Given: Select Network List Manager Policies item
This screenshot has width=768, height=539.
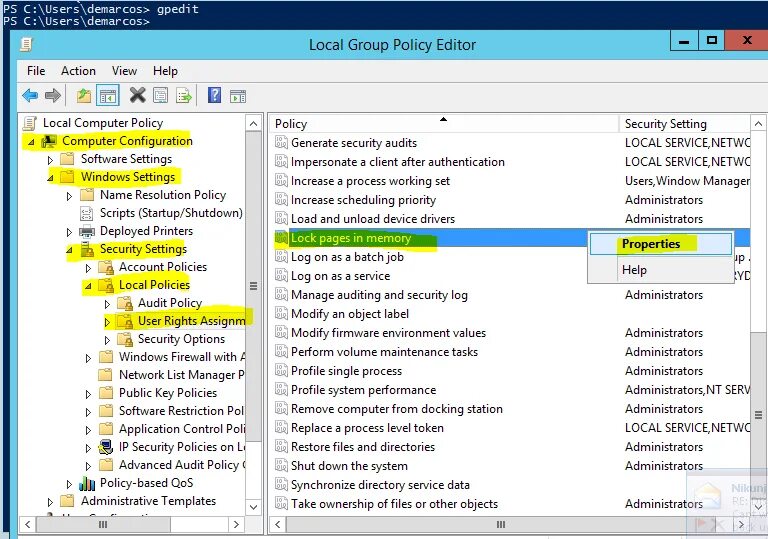Looking at the screenshot, I should 181,375.
